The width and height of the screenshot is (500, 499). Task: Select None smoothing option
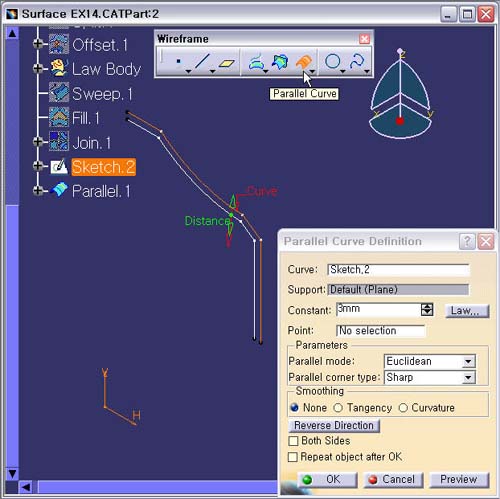295,407
